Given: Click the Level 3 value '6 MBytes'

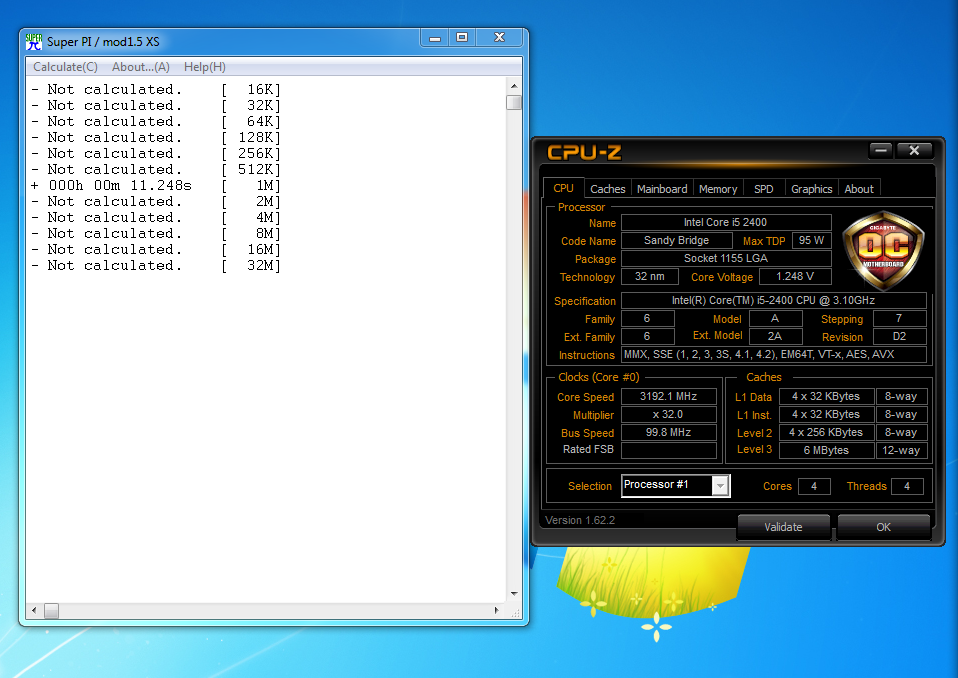Looking at the screenshot, I should pos(826,450).
